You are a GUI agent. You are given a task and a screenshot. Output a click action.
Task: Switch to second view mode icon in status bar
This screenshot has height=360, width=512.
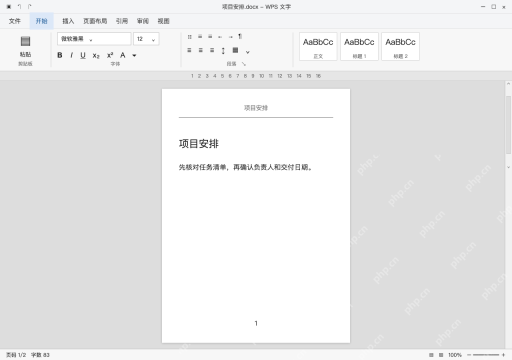click(441, 355)
